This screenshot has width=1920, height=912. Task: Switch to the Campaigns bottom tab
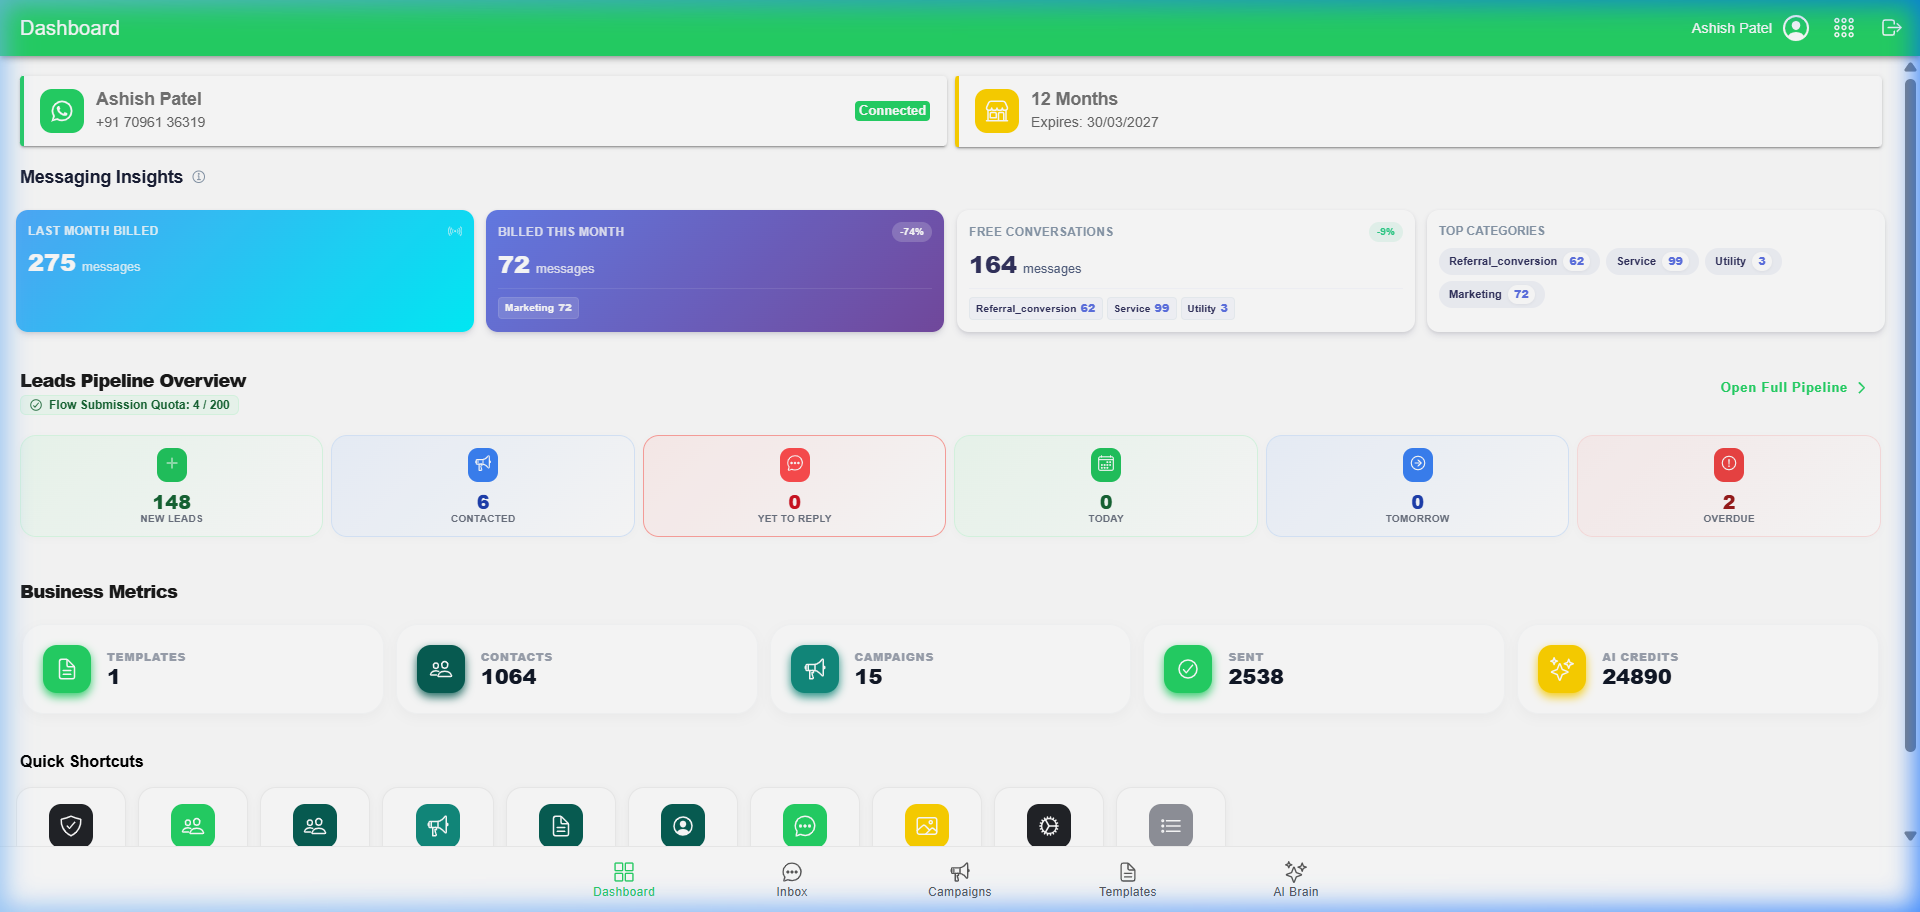960,880
